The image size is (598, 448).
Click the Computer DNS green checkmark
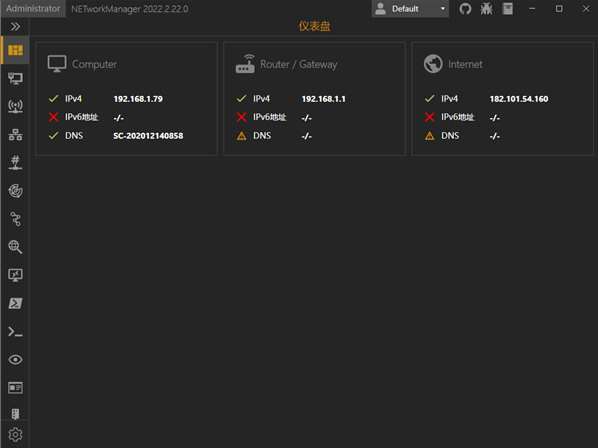53,135
